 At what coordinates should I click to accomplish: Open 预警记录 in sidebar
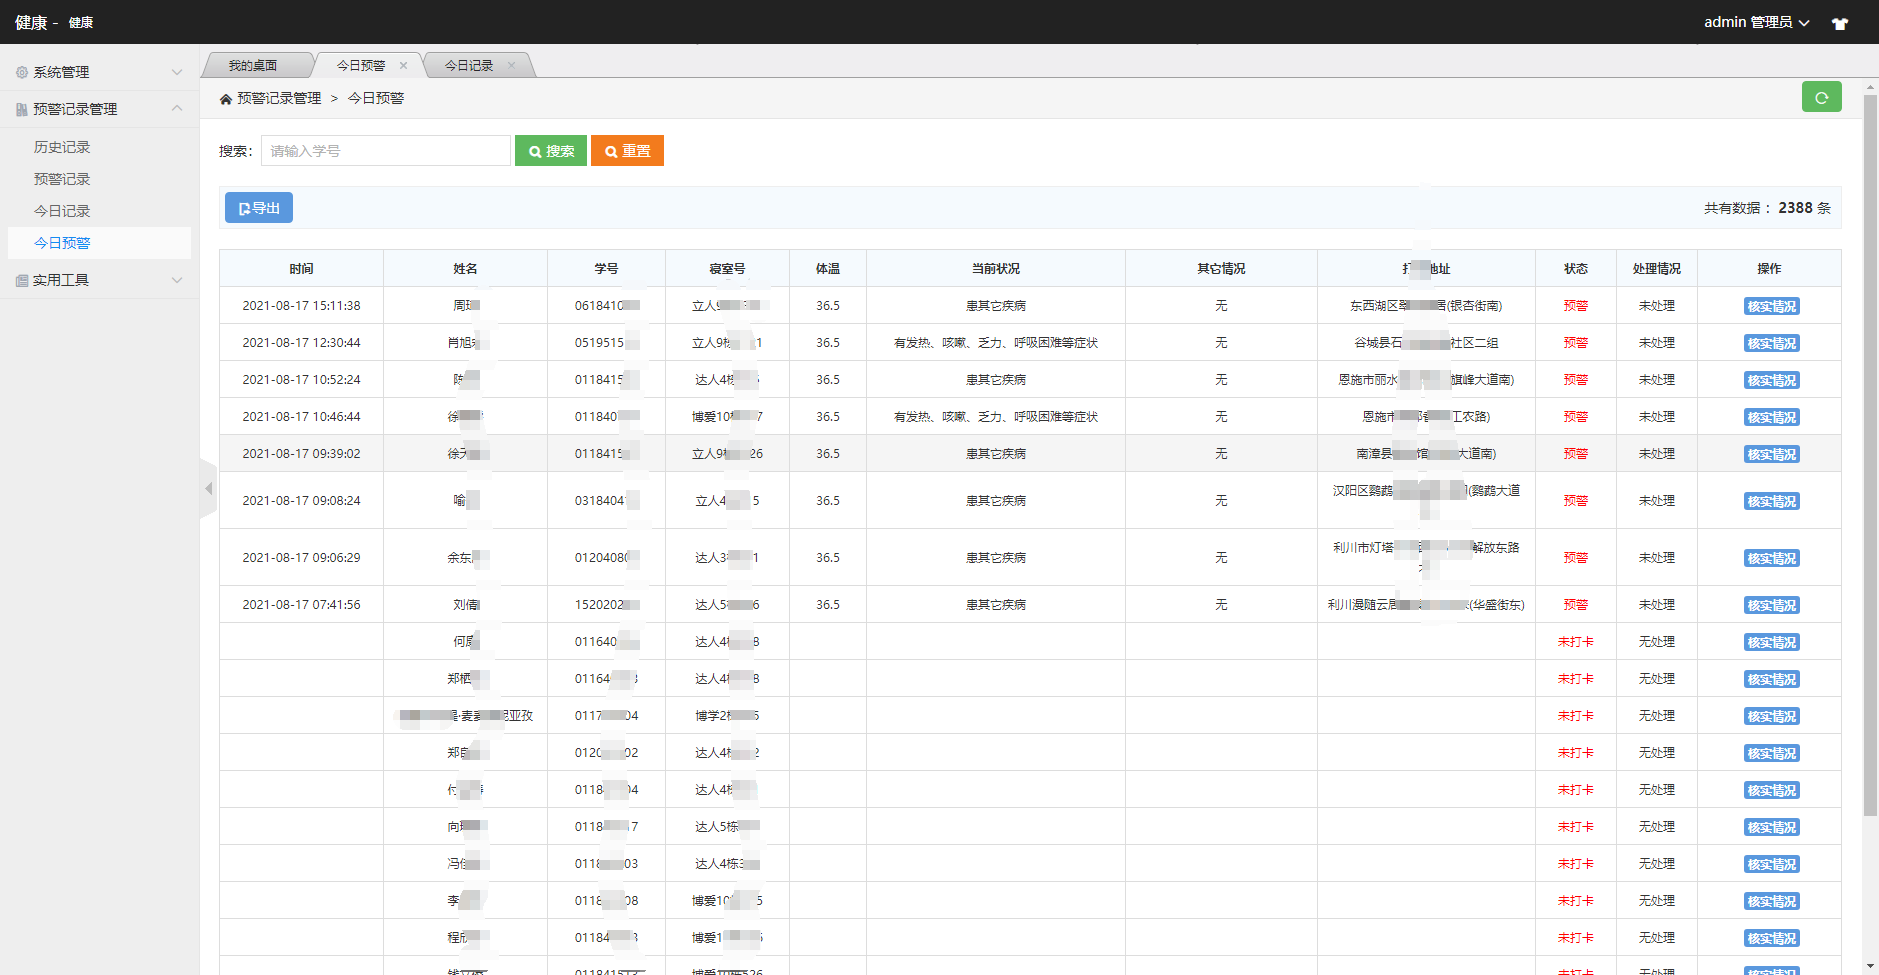coord(62,179)
